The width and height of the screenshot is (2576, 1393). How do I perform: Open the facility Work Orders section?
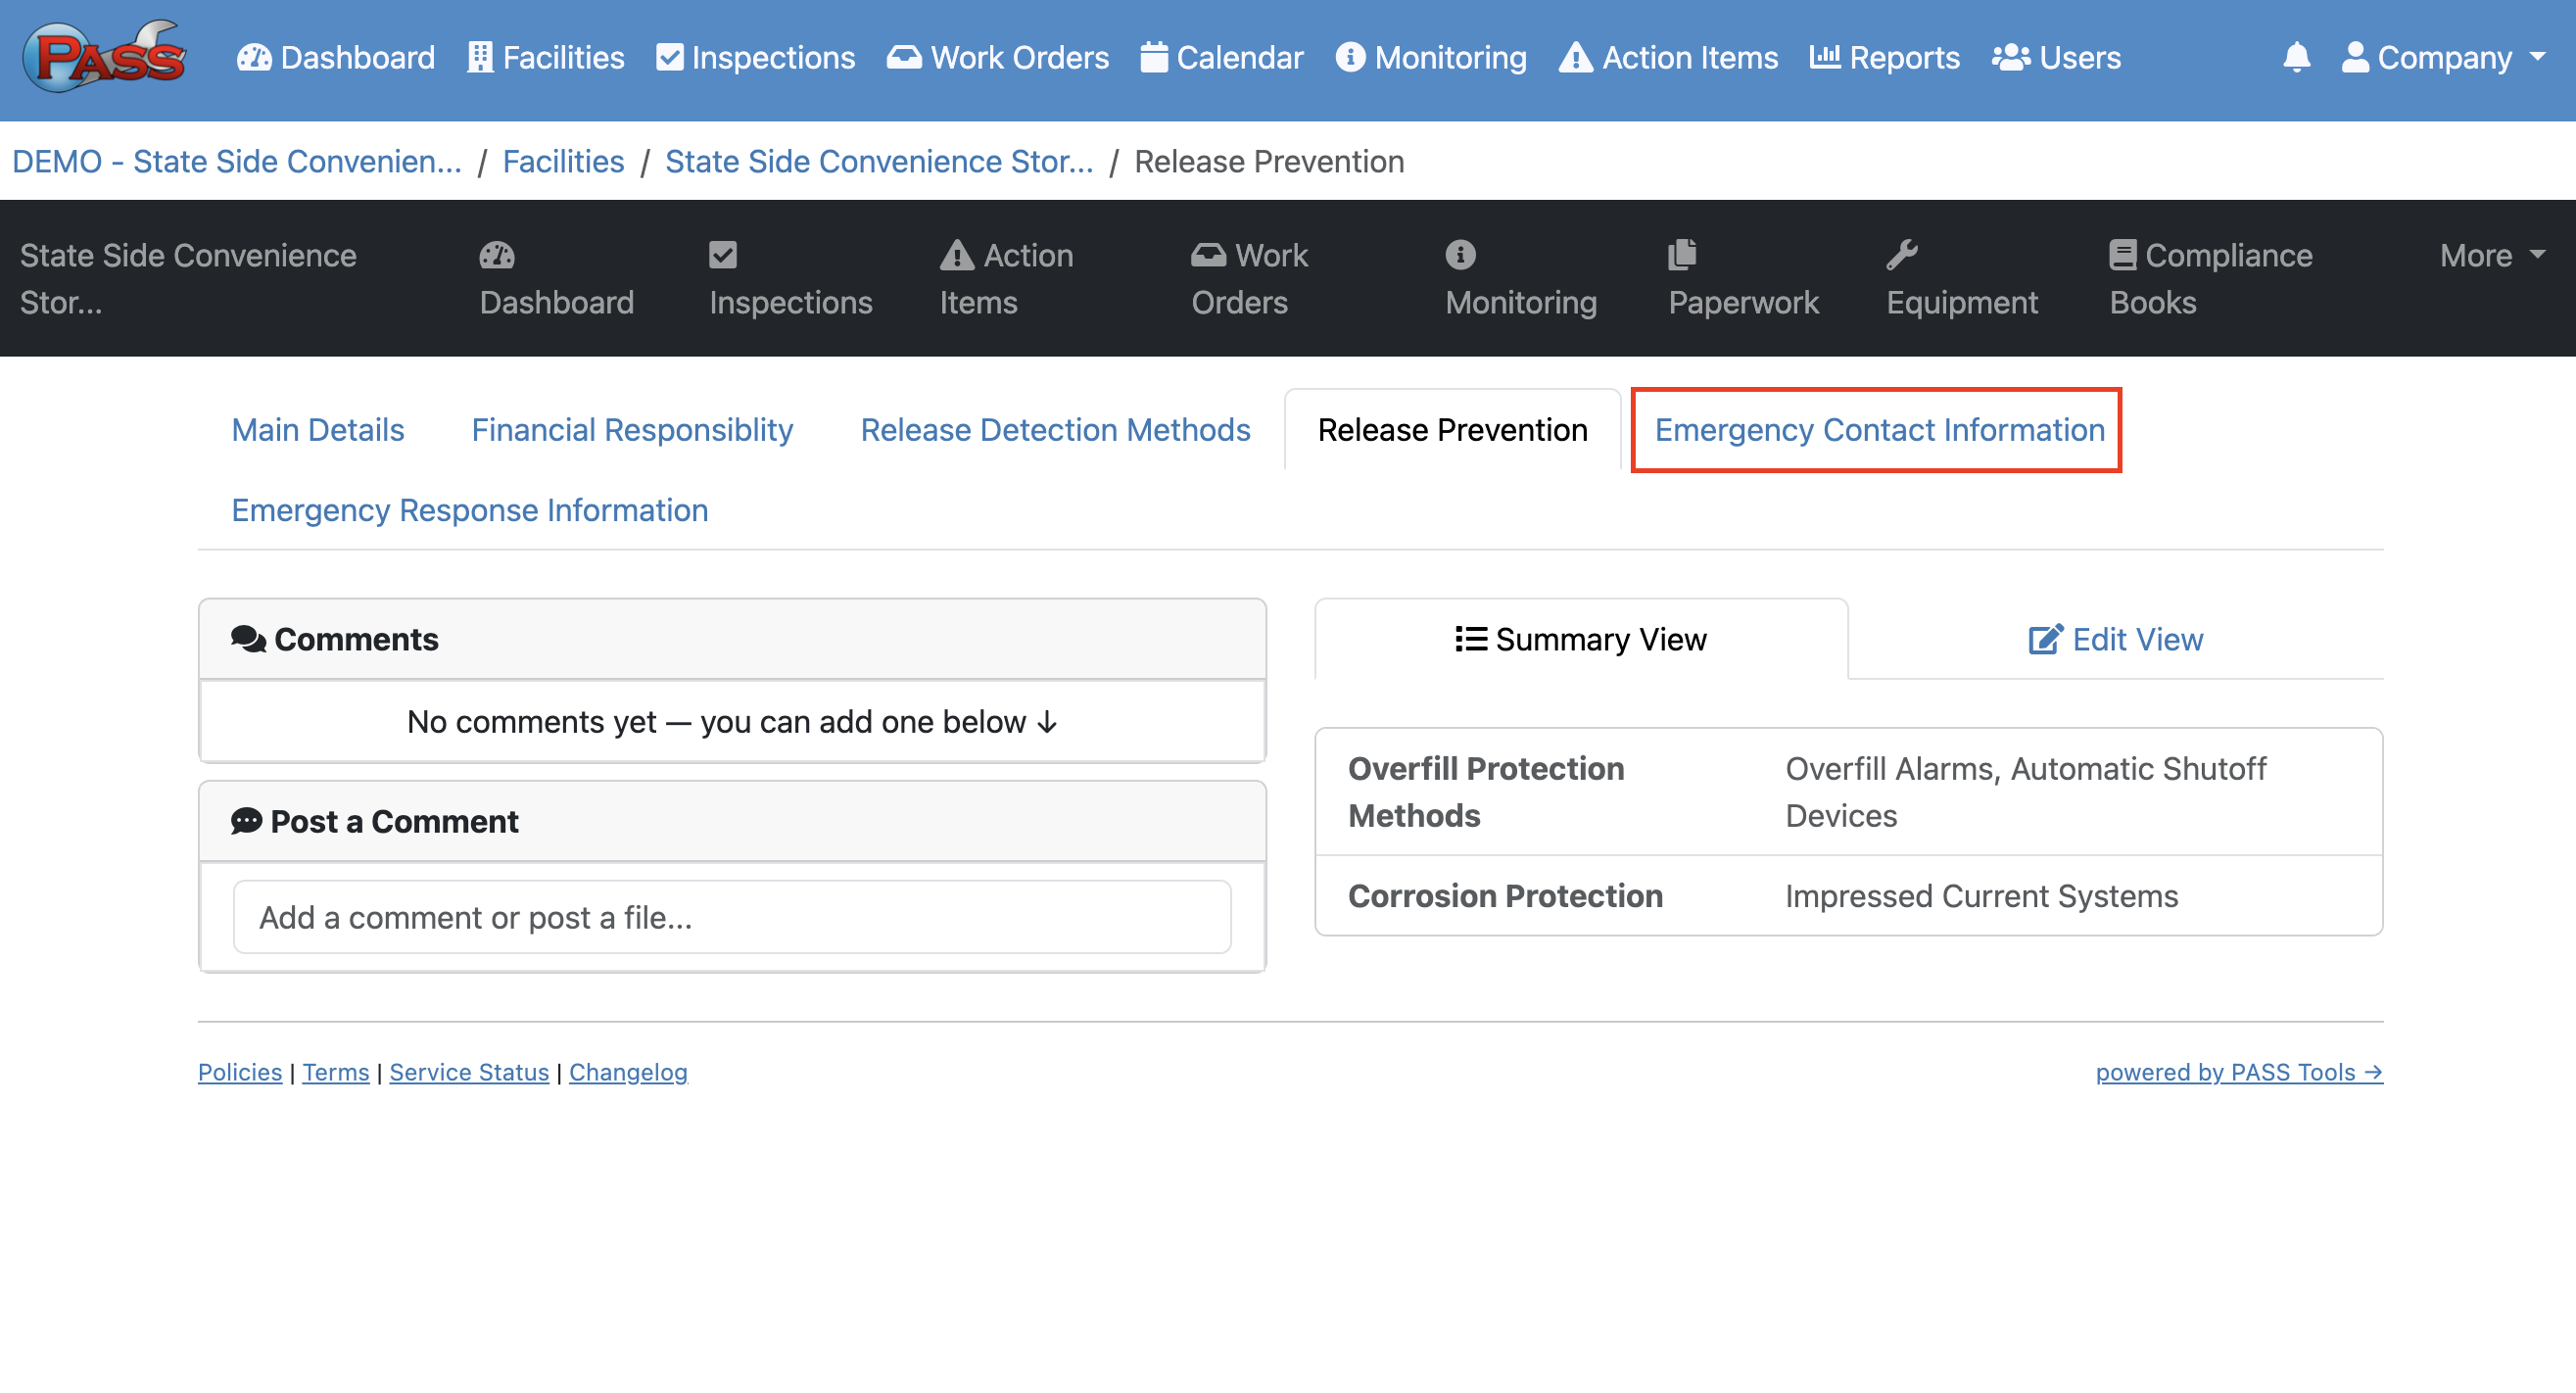pos(1248,279)
